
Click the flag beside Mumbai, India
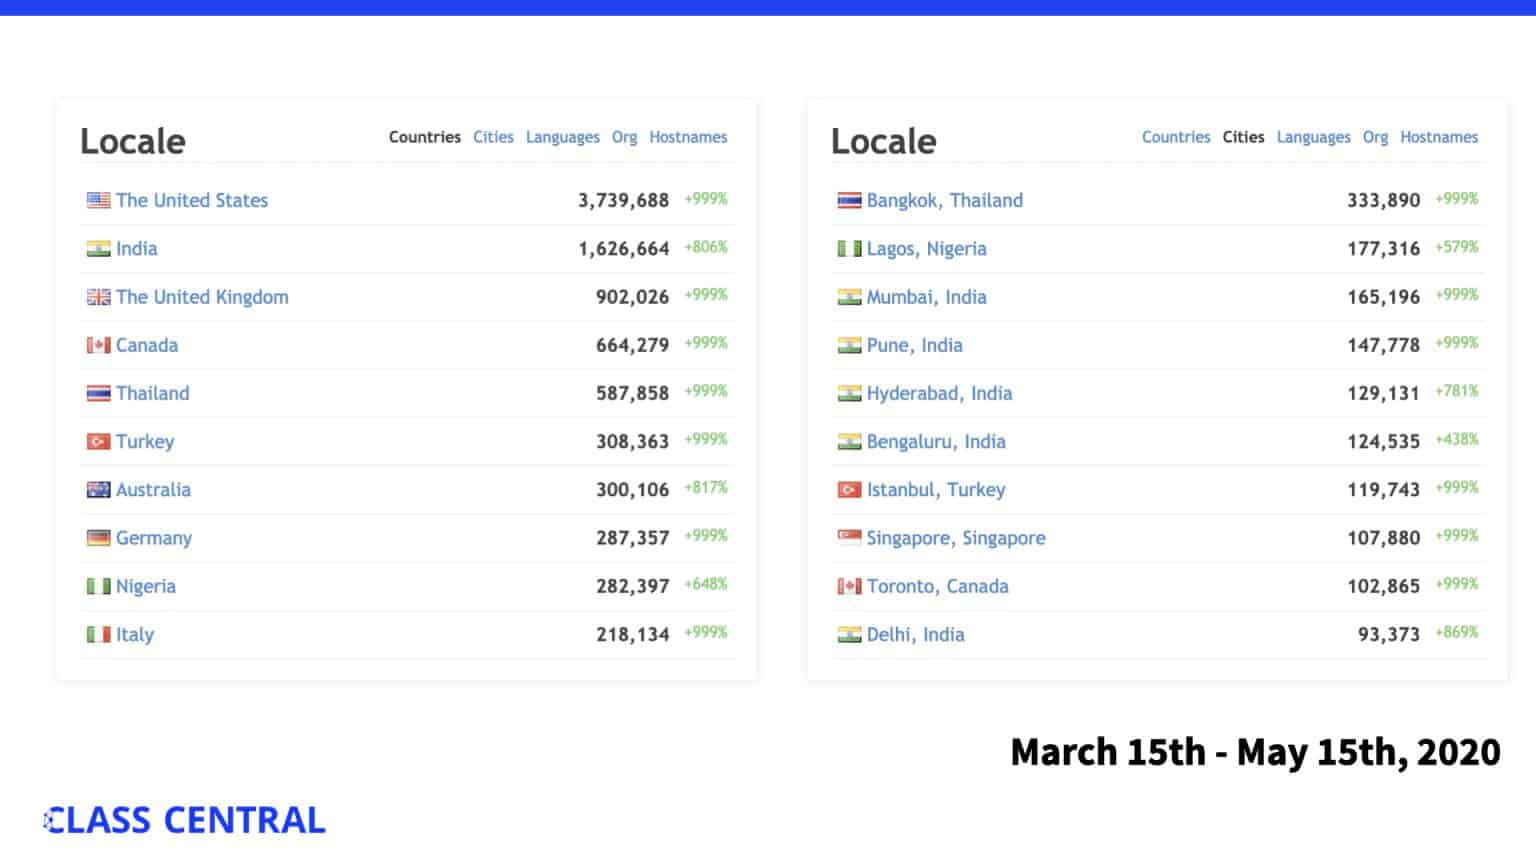(x=849, y=297)
